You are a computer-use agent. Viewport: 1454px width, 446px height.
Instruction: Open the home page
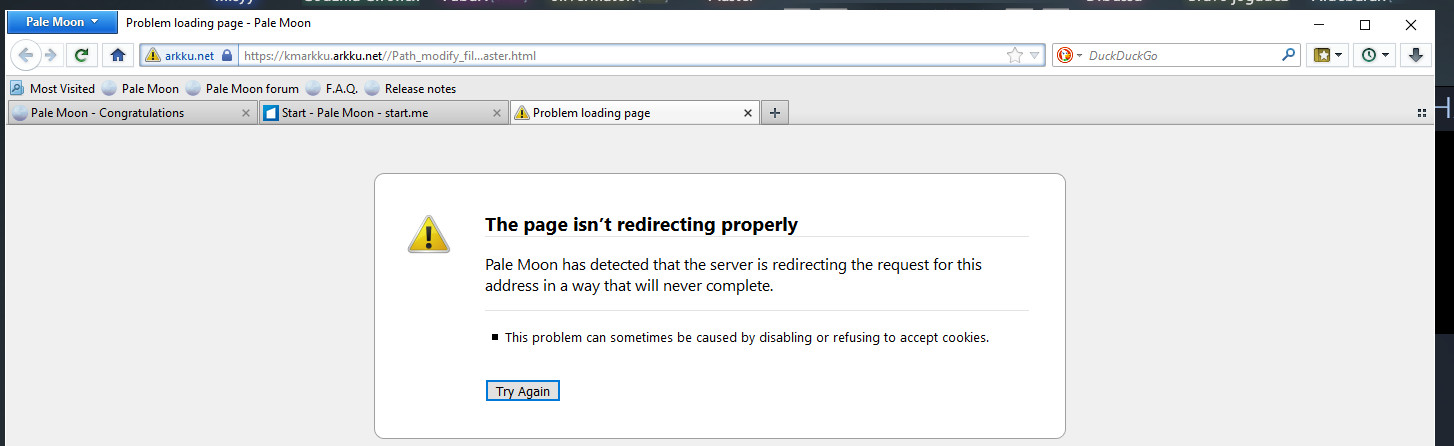tap(117, 55)
